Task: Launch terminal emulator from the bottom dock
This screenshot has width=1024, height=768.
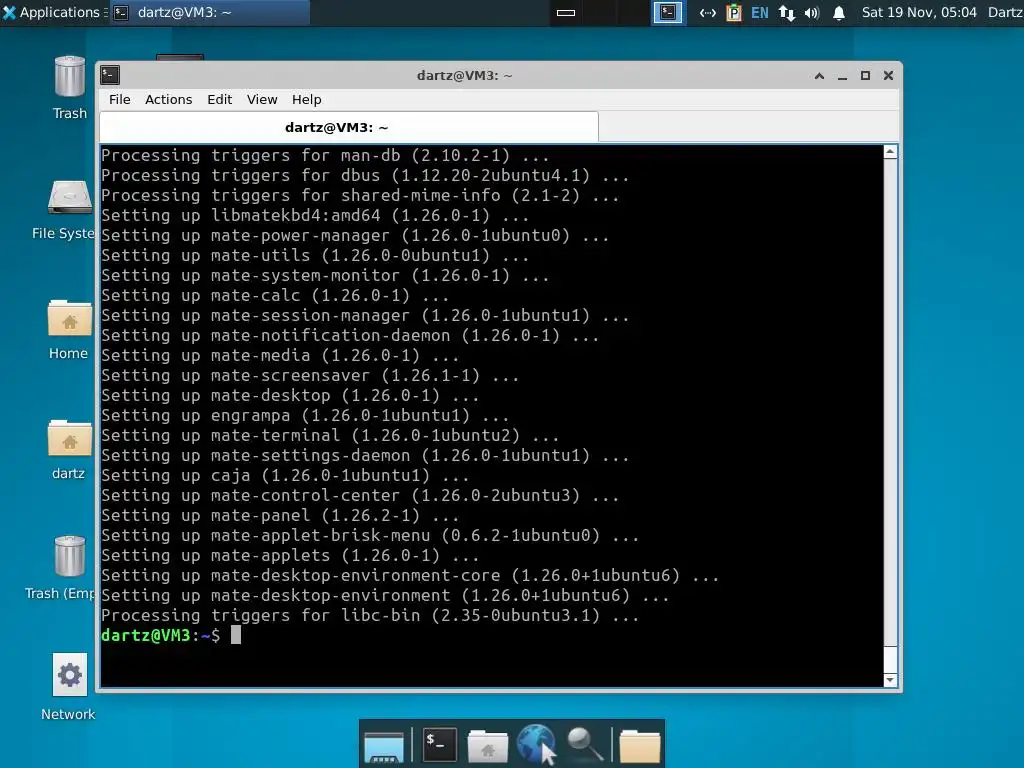Action: [439, 744]
